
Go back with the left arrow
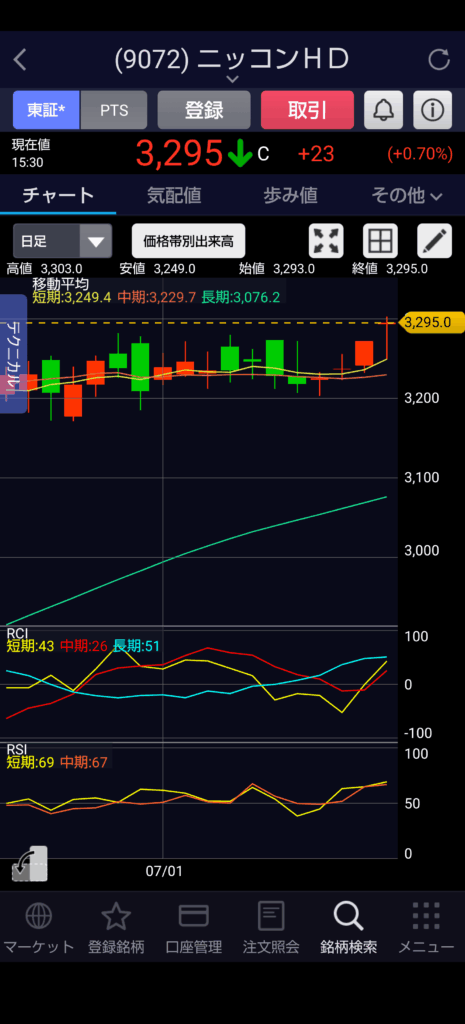click(x=20, y=60)
